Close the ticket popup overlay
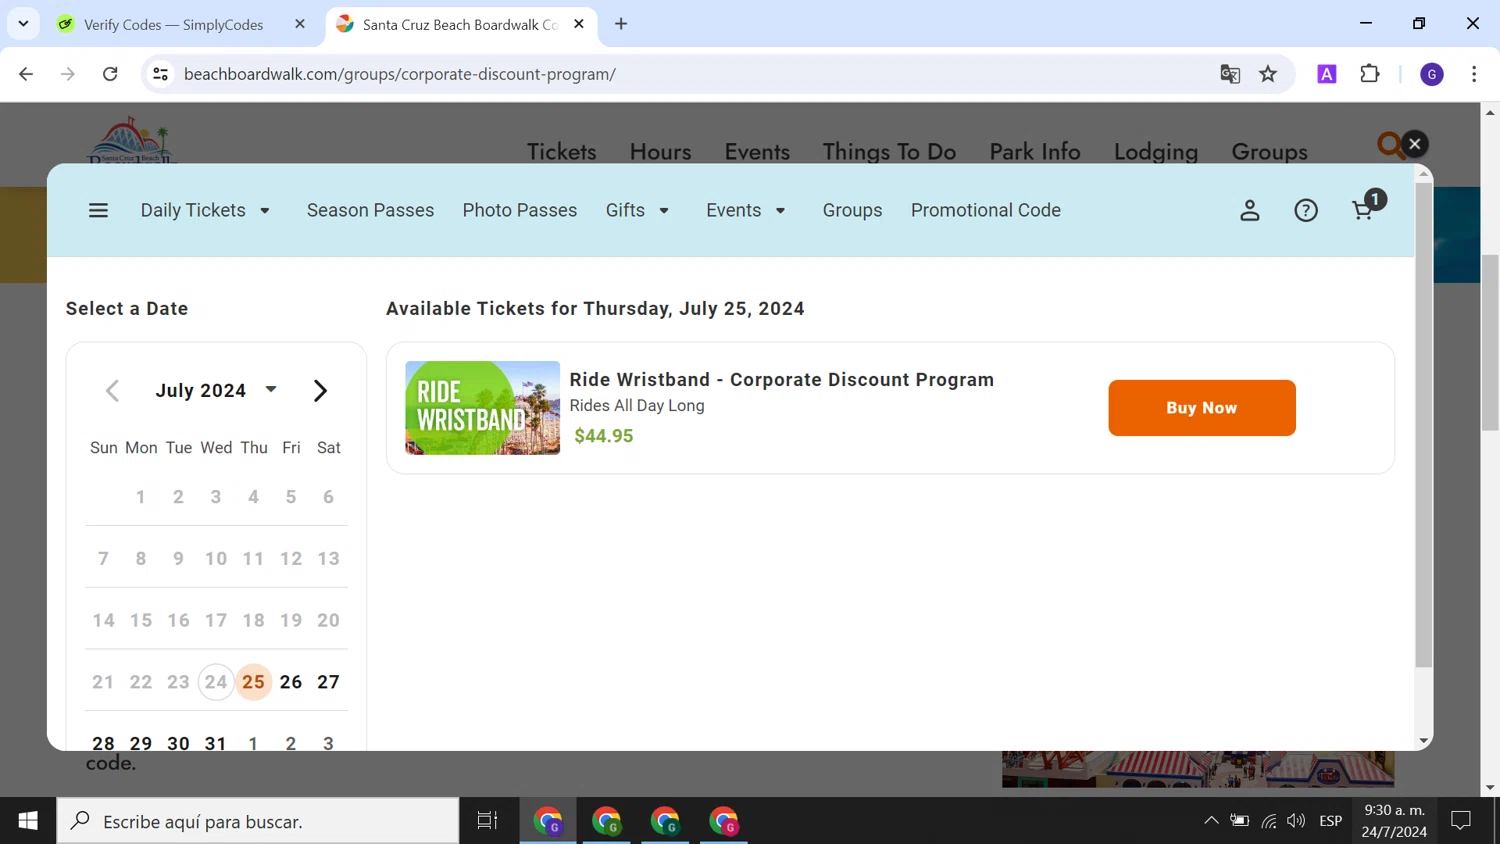 pos(1414,144)
